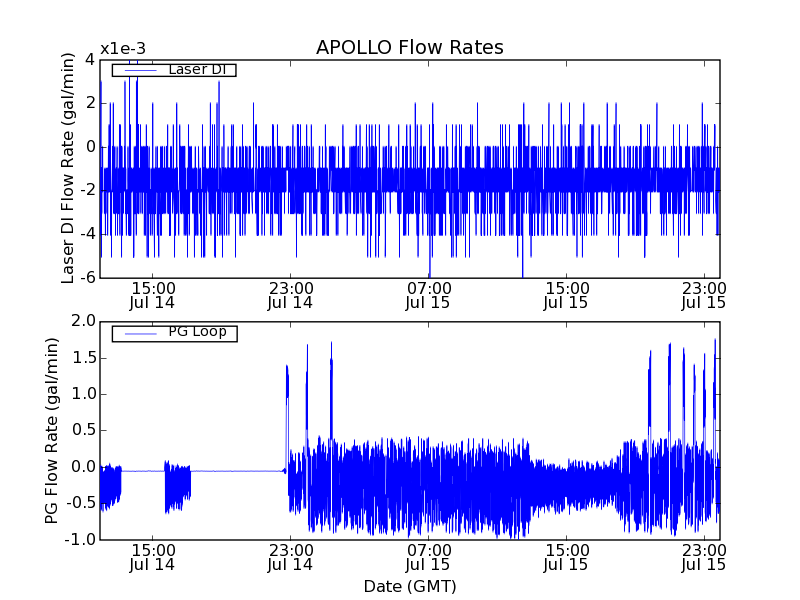Click the -6 tick on Laser DI y-axis
This screenshot has height=600, width=800.
click(86, 277)
